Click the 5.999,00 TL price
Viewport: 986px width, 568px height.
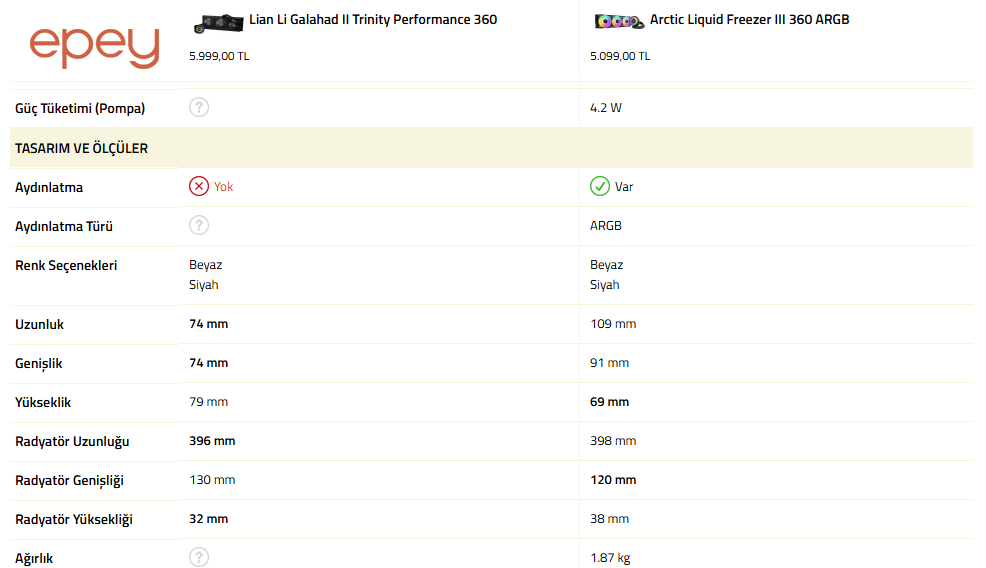click(219, 56)
